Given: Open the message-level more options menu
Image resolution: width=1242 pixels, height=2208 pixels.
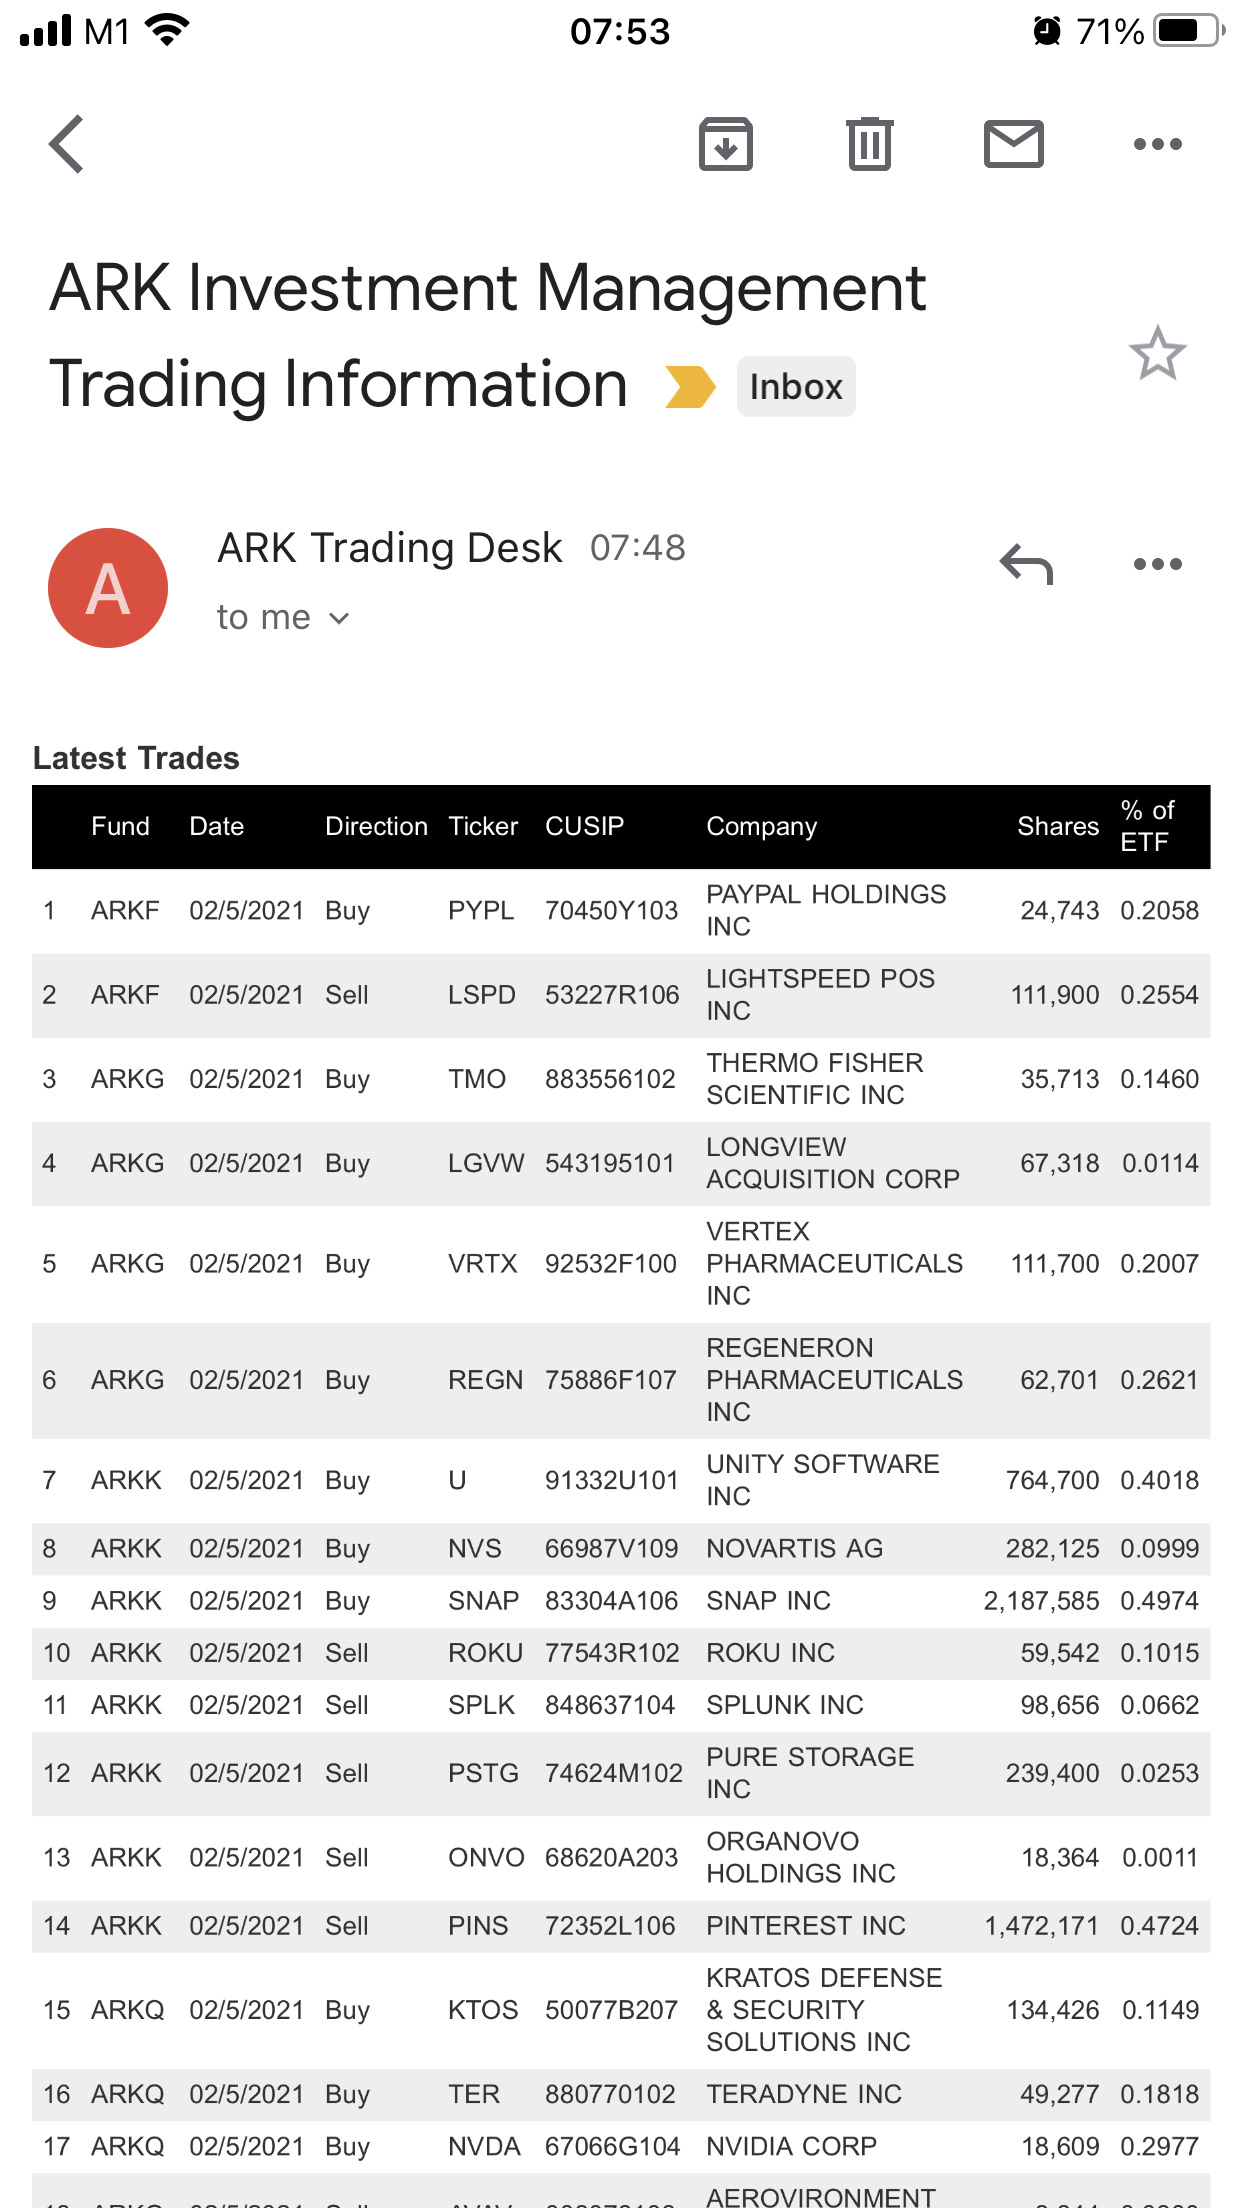Looking at the screenshot, I should point(1157,564).
